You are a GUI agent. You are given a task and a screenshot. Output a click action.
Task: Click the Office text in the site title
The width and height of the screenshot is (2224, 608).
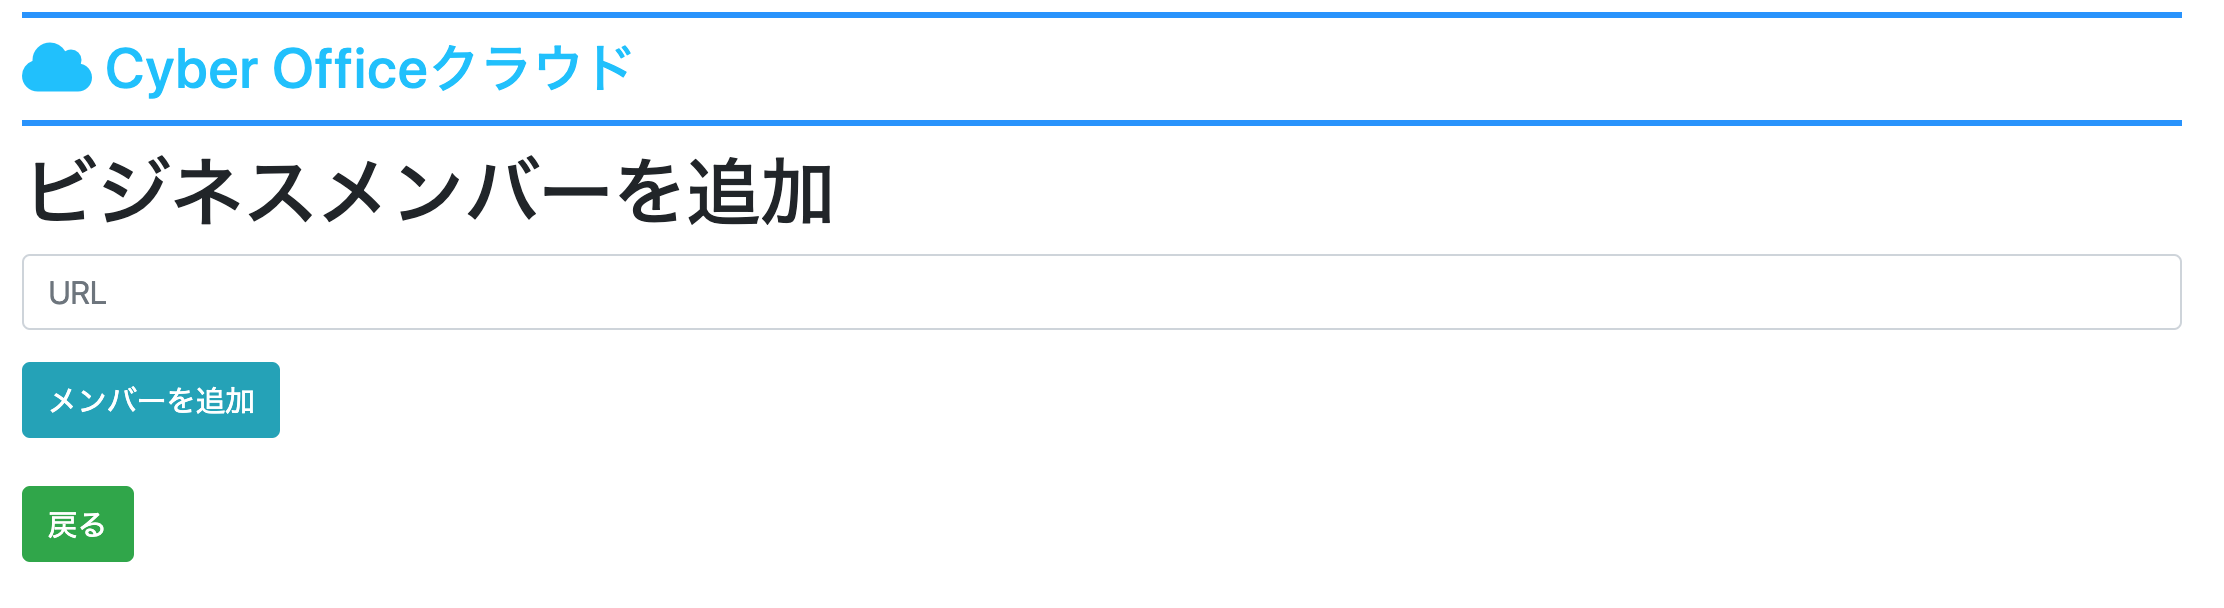click(351, 68)
